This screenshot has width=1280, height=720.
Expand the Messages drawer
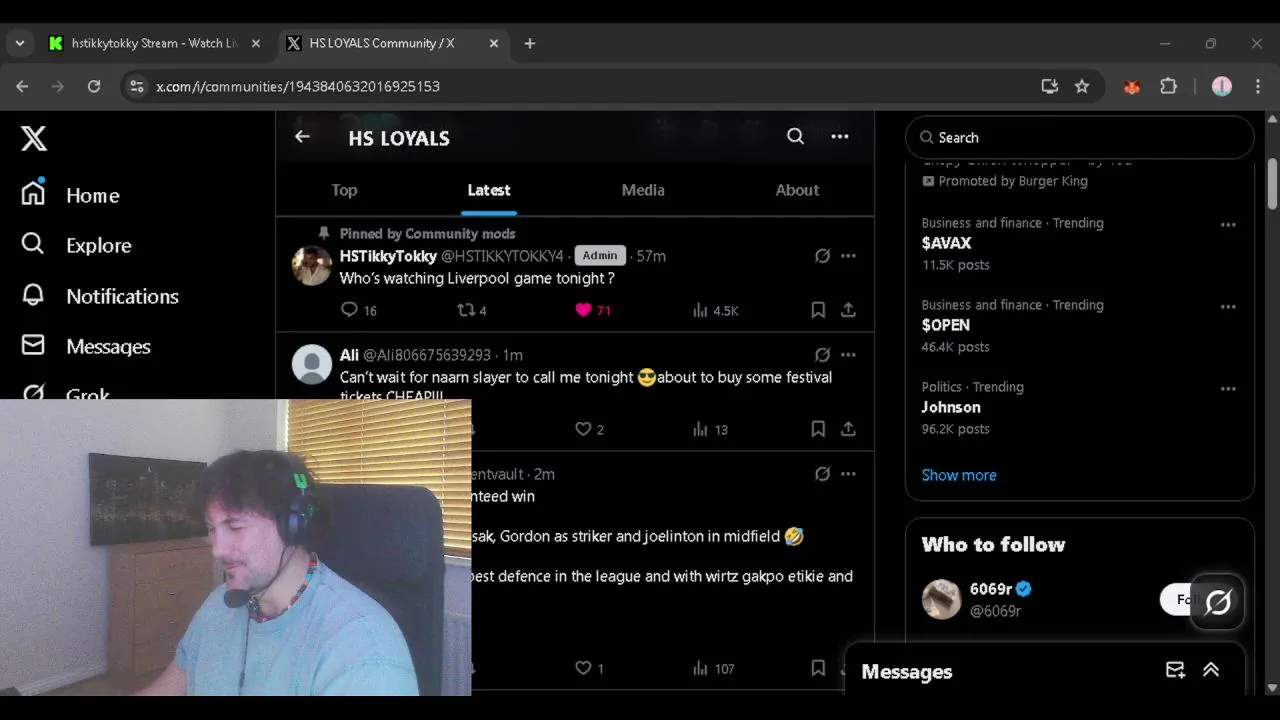click(x=1211, y=670)
